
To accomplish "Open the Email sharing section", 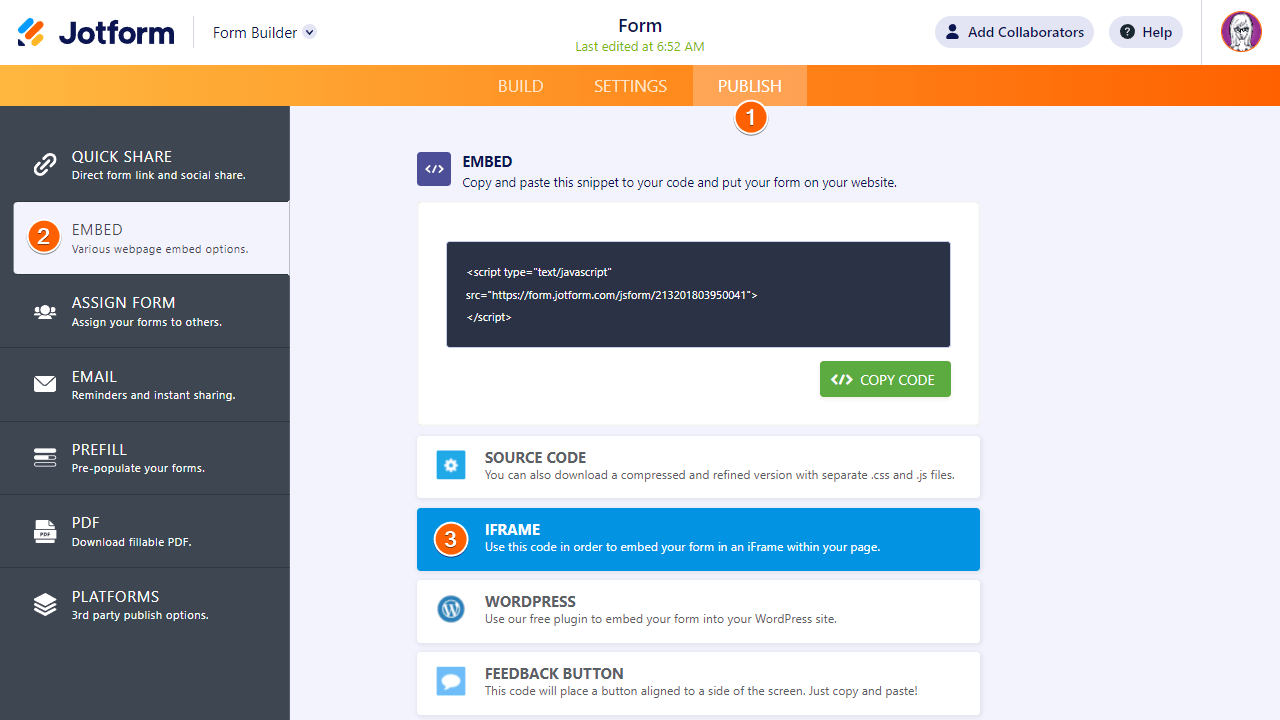I will coord(145,385).
